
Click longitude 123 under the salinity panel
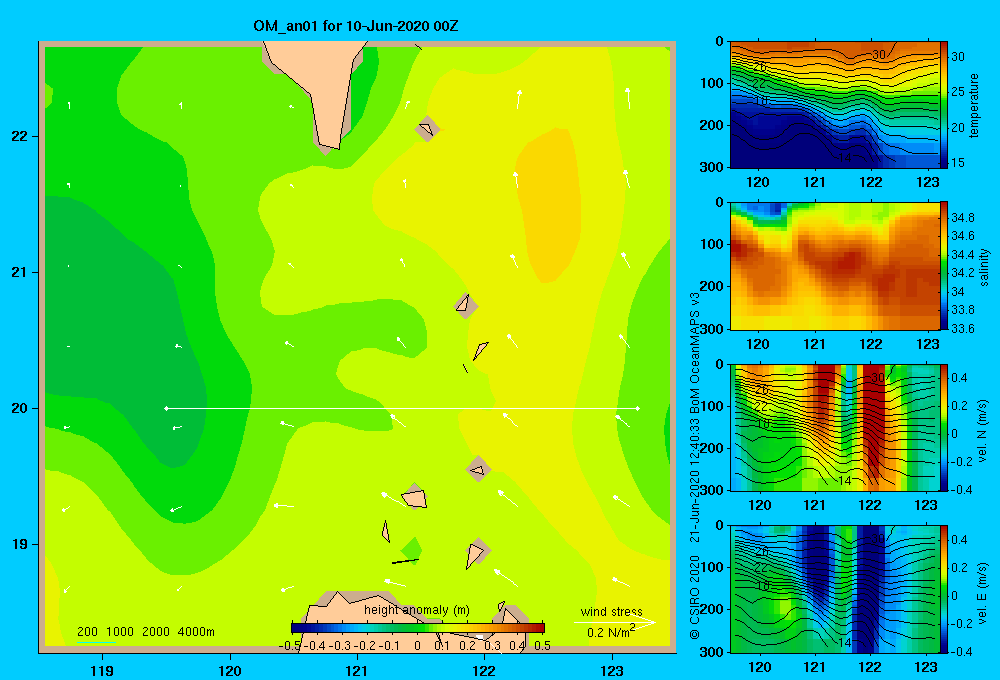tap(927, 344)
